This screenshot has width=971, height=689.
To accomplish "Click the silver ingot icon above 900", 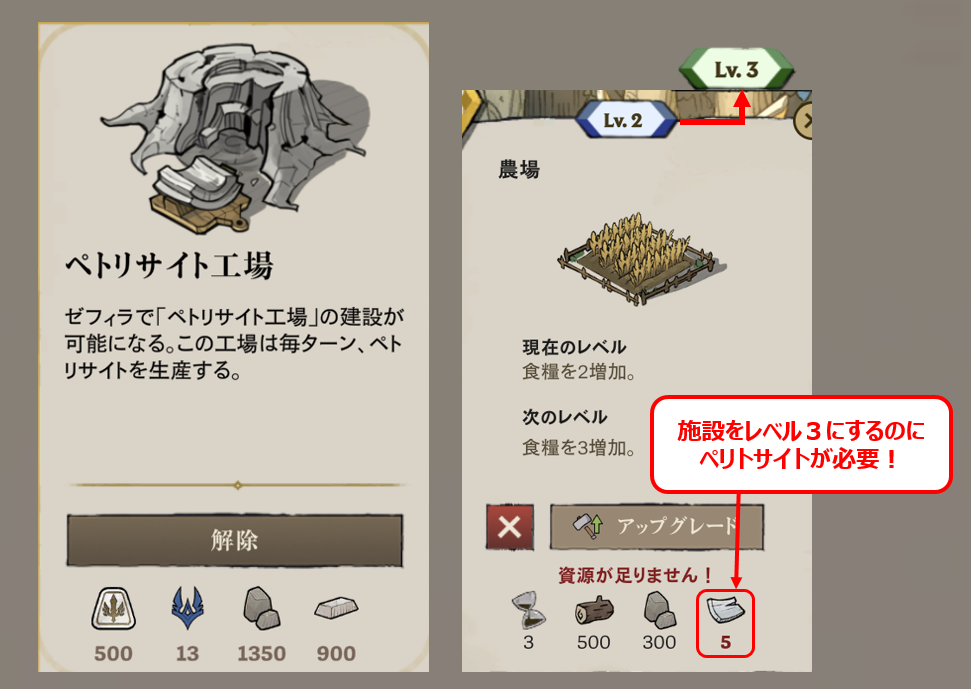I will [x=336, y=608].
